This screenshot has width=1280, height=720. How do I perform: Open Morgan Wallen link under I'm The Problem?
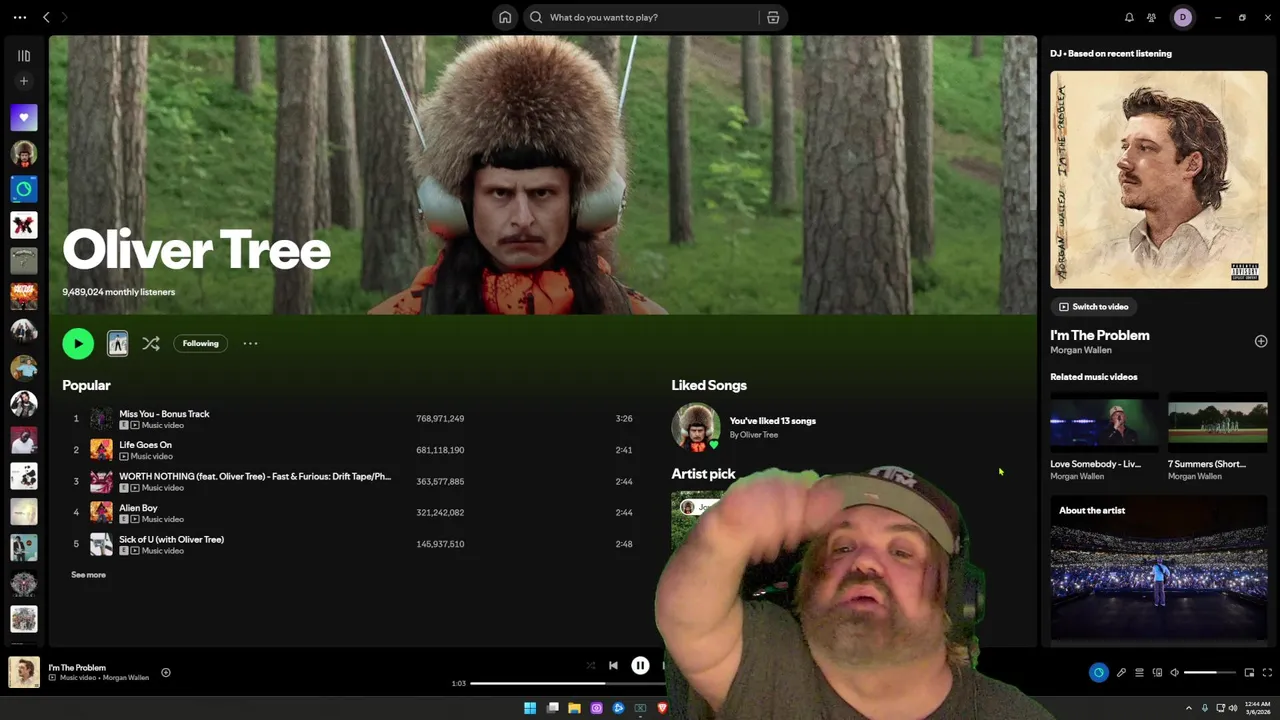coord(1080,350)
